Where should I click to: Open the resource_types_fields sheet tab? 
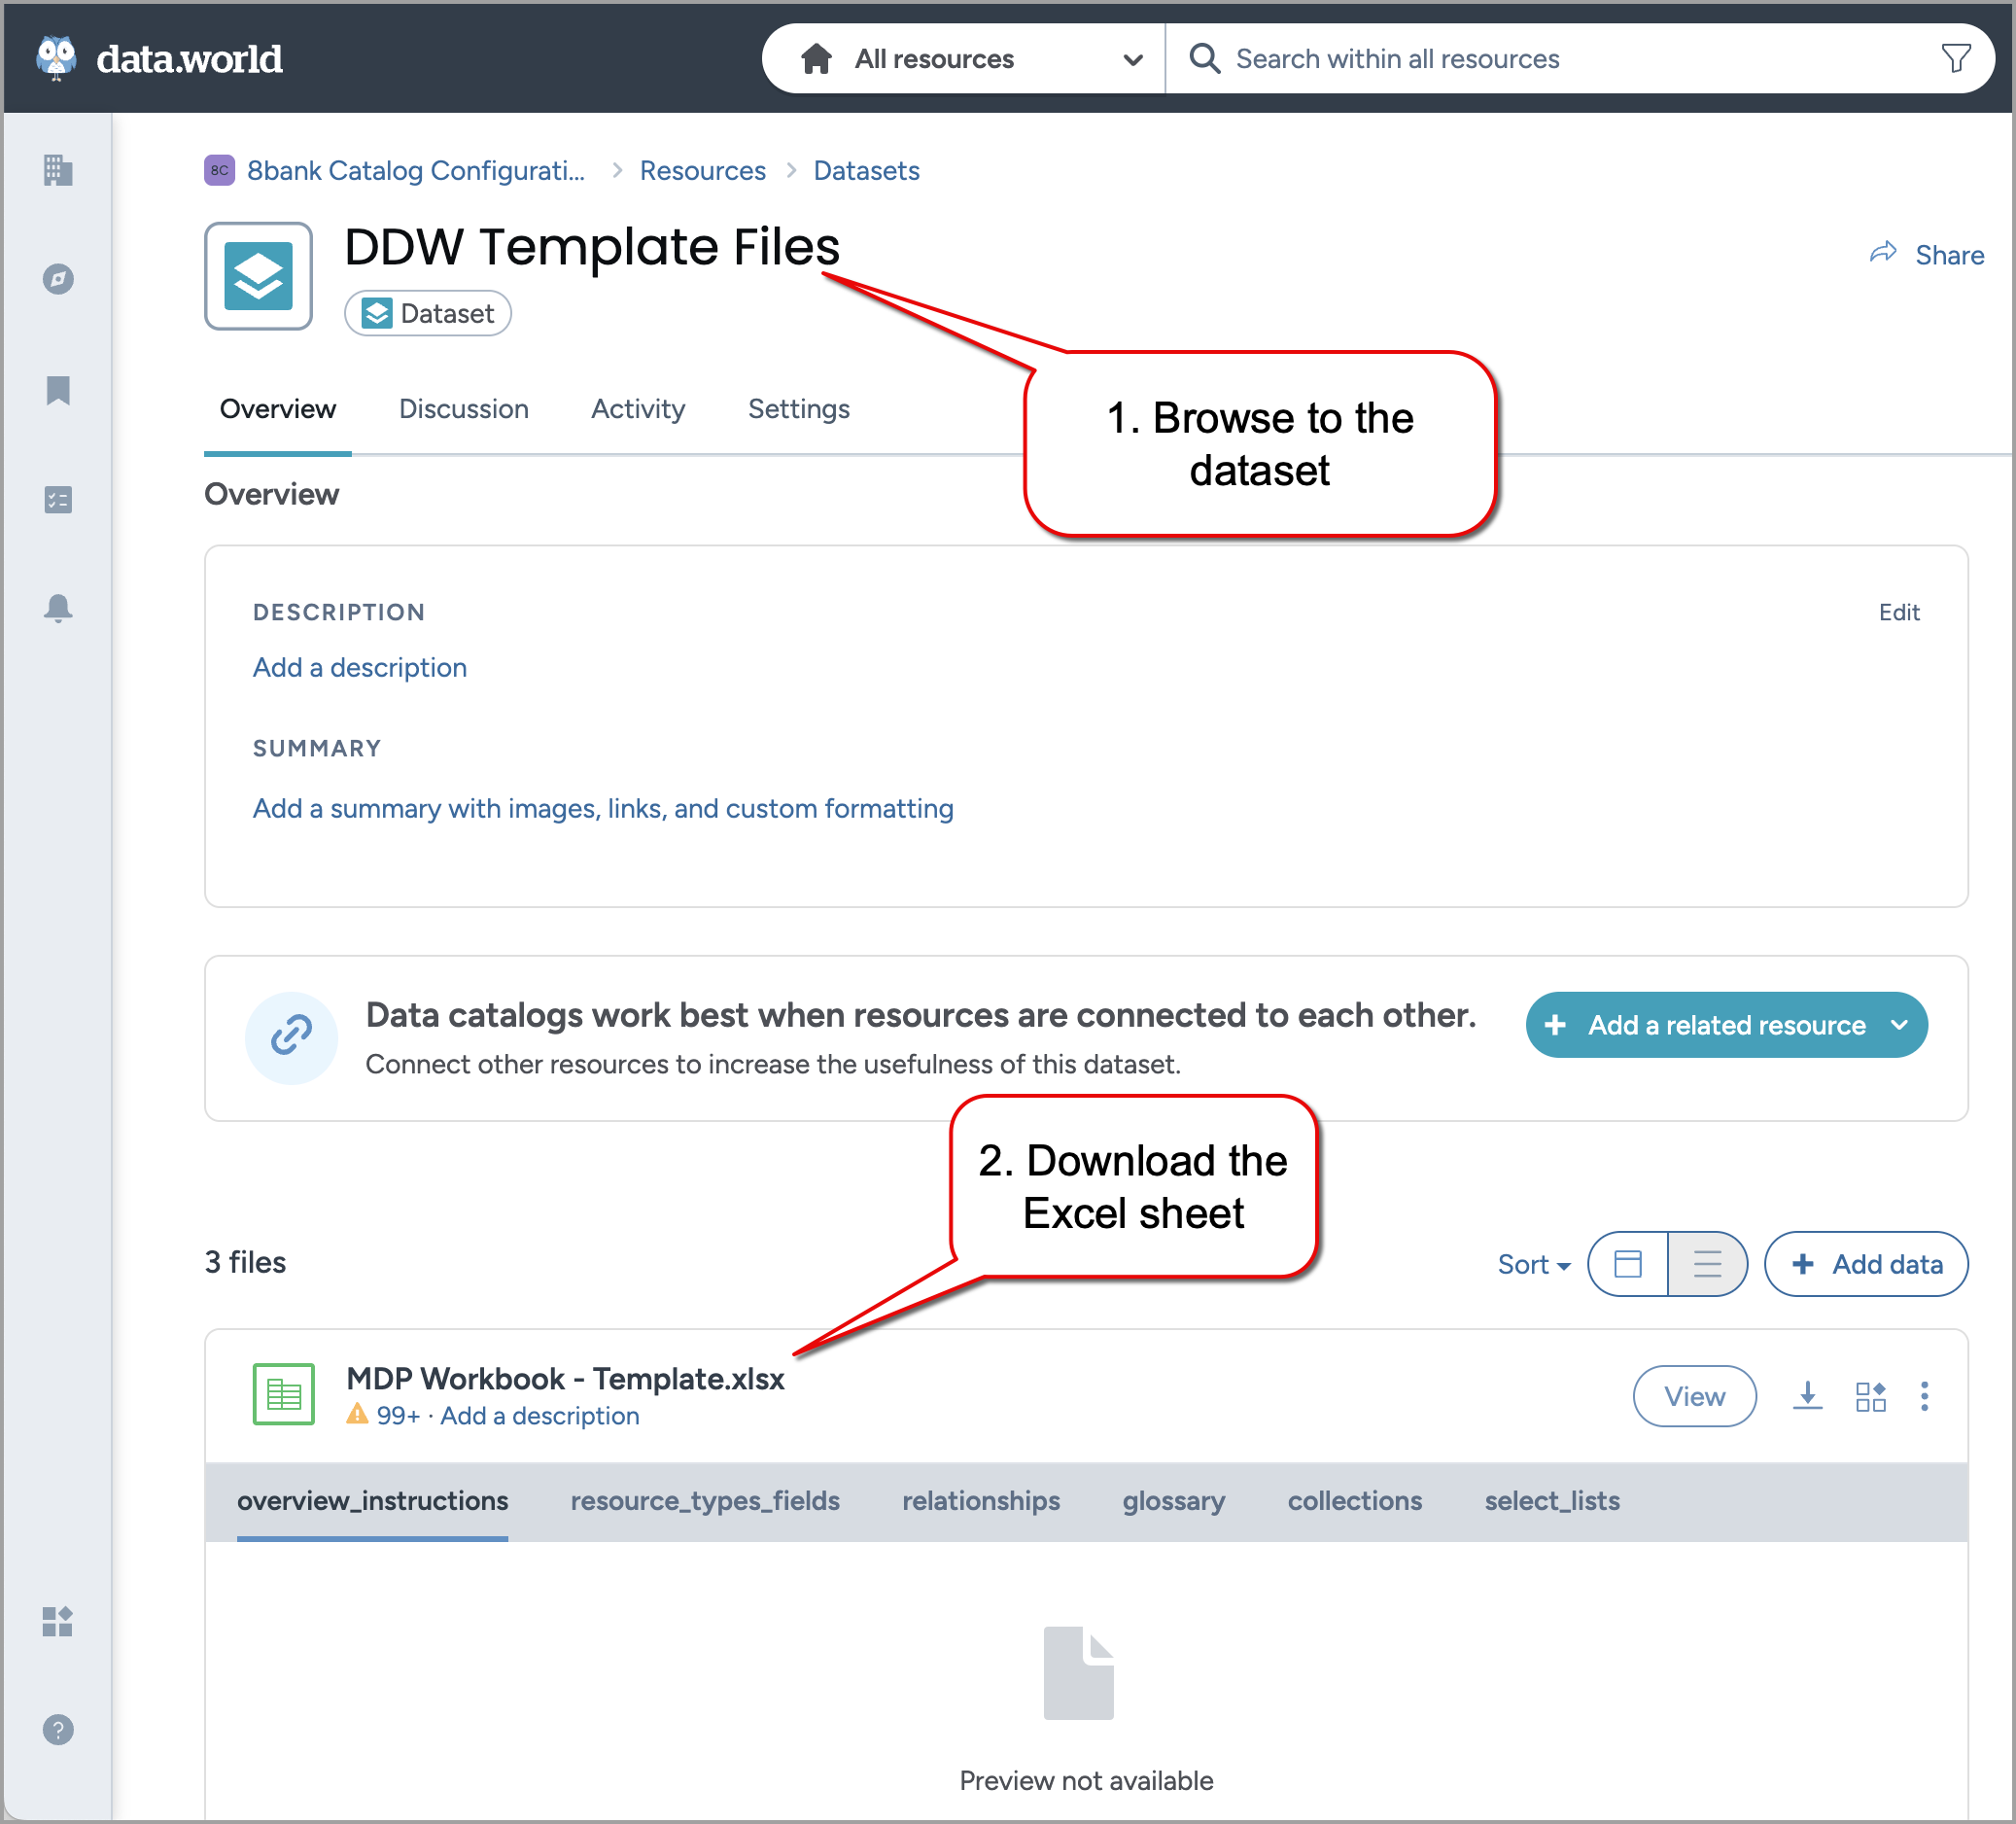[x=705, y=1502]
